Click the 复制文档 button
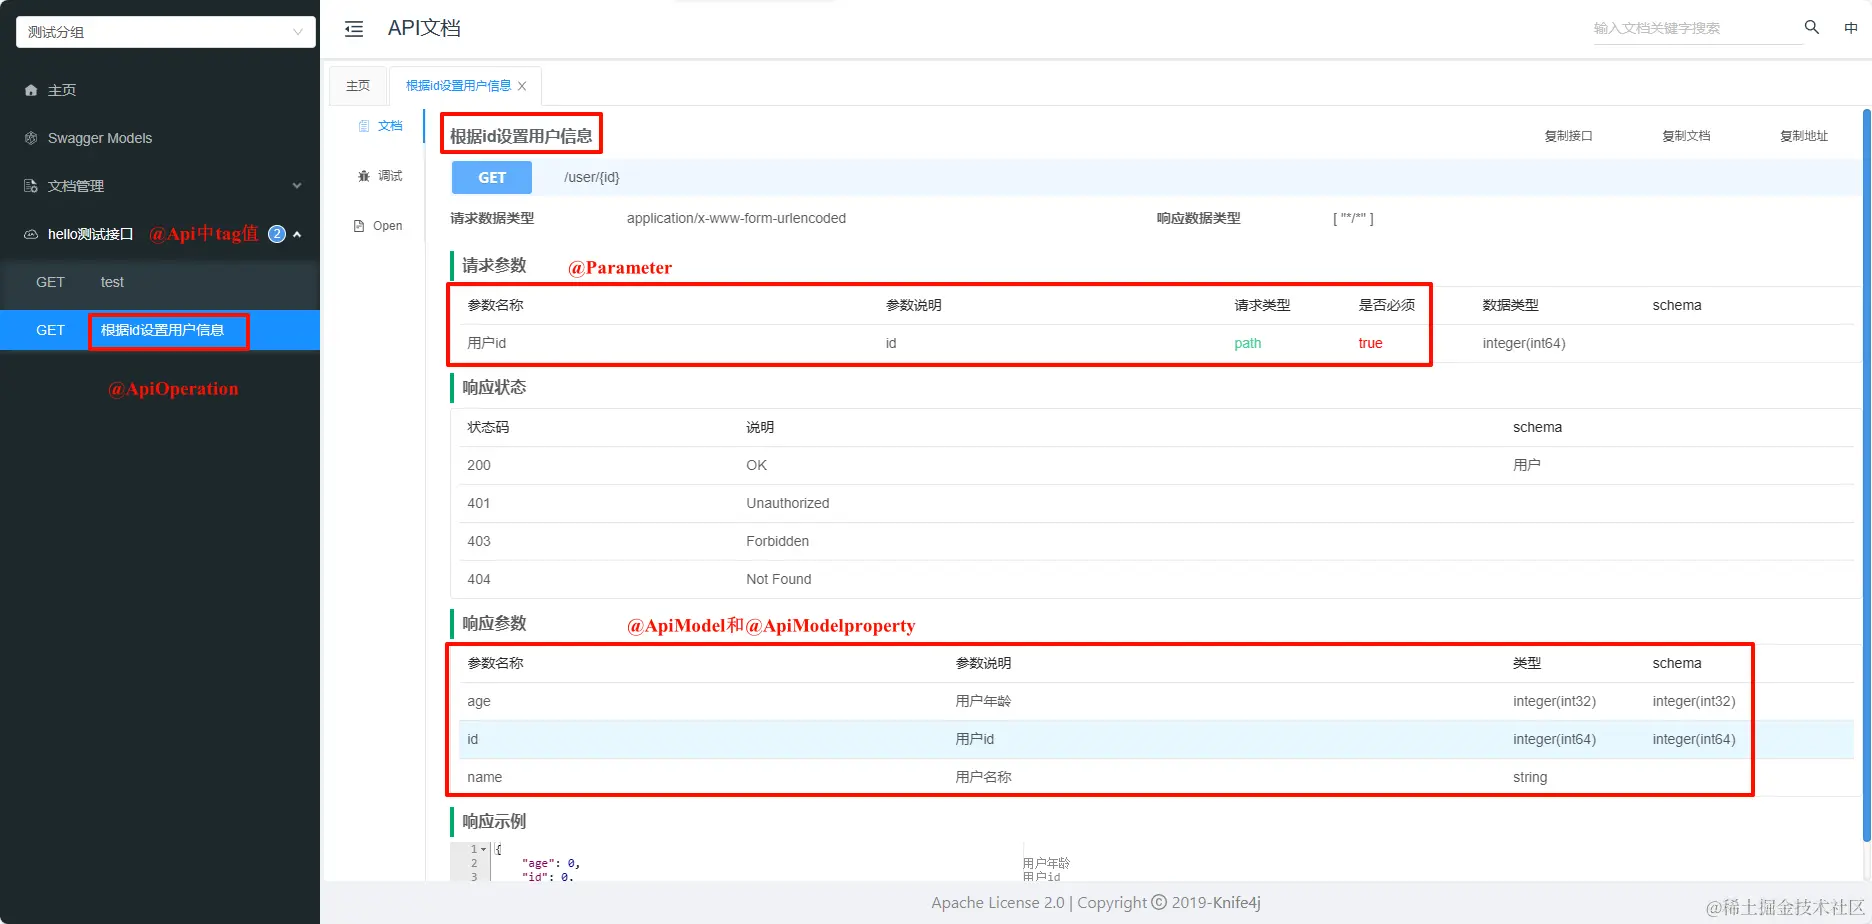 [x=1686, y=136]
